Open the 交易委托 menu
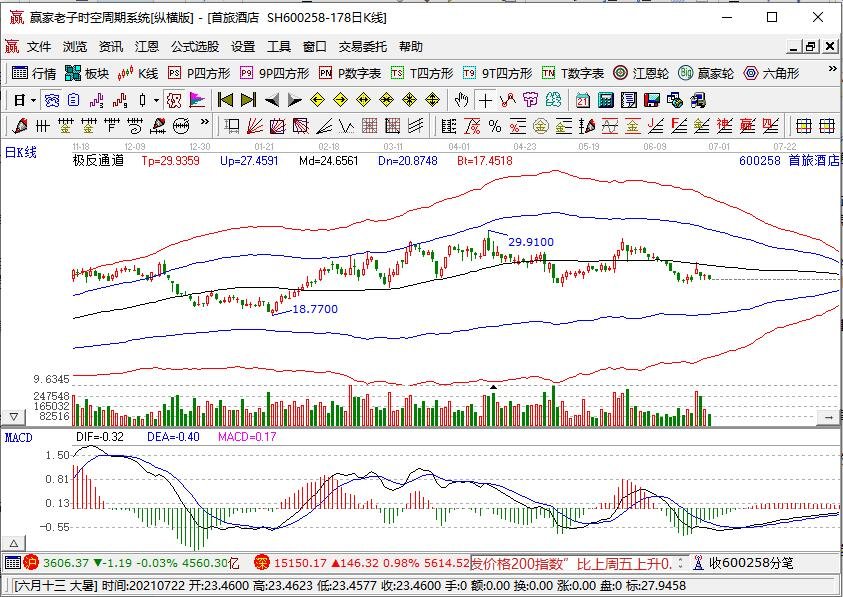 (363, 47)
